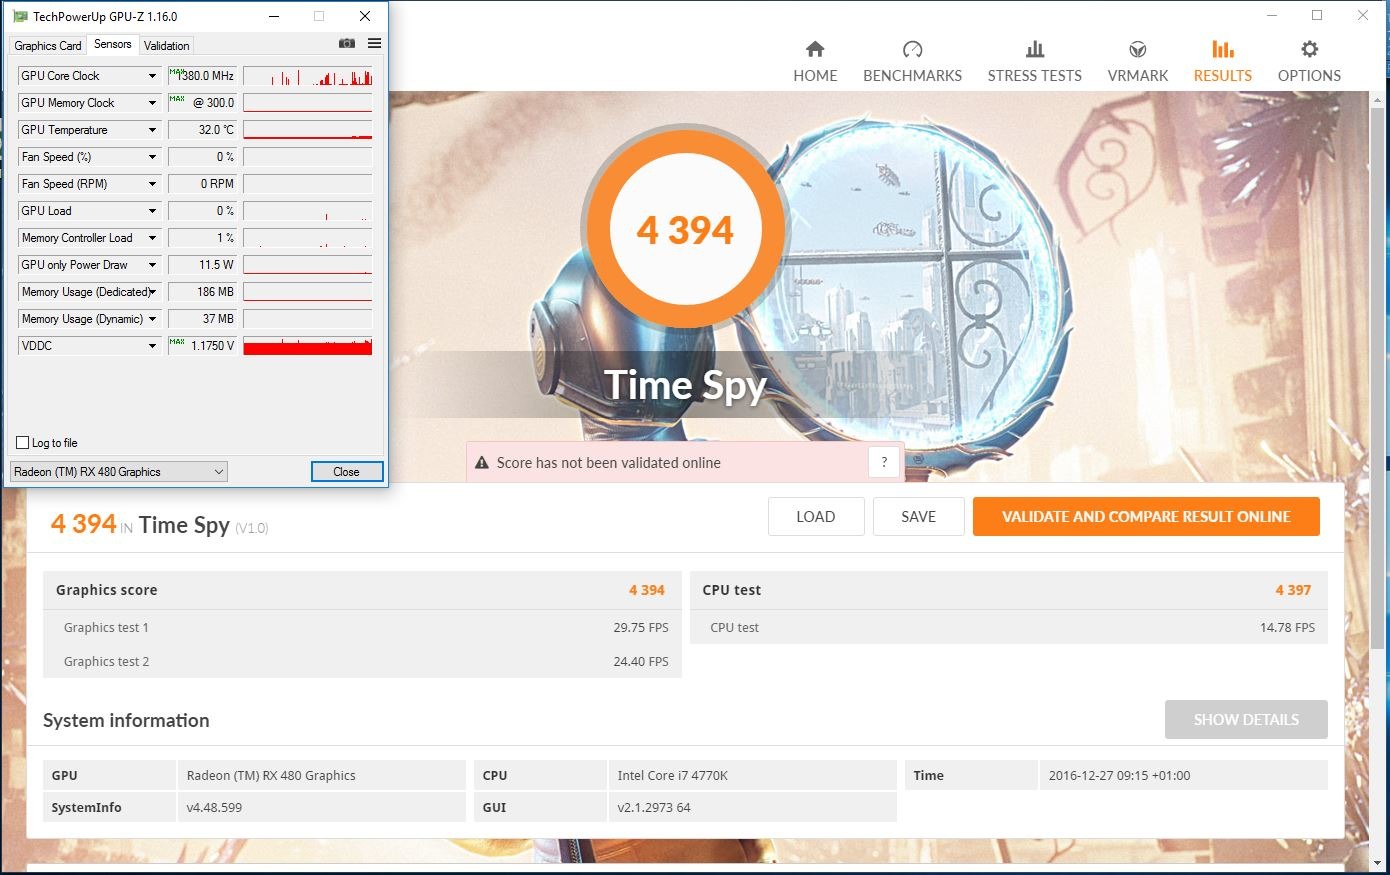Viewport: 1390px width, 875px height.
Task: Minimize the 3DMark window
Action: click(1272, 15)
